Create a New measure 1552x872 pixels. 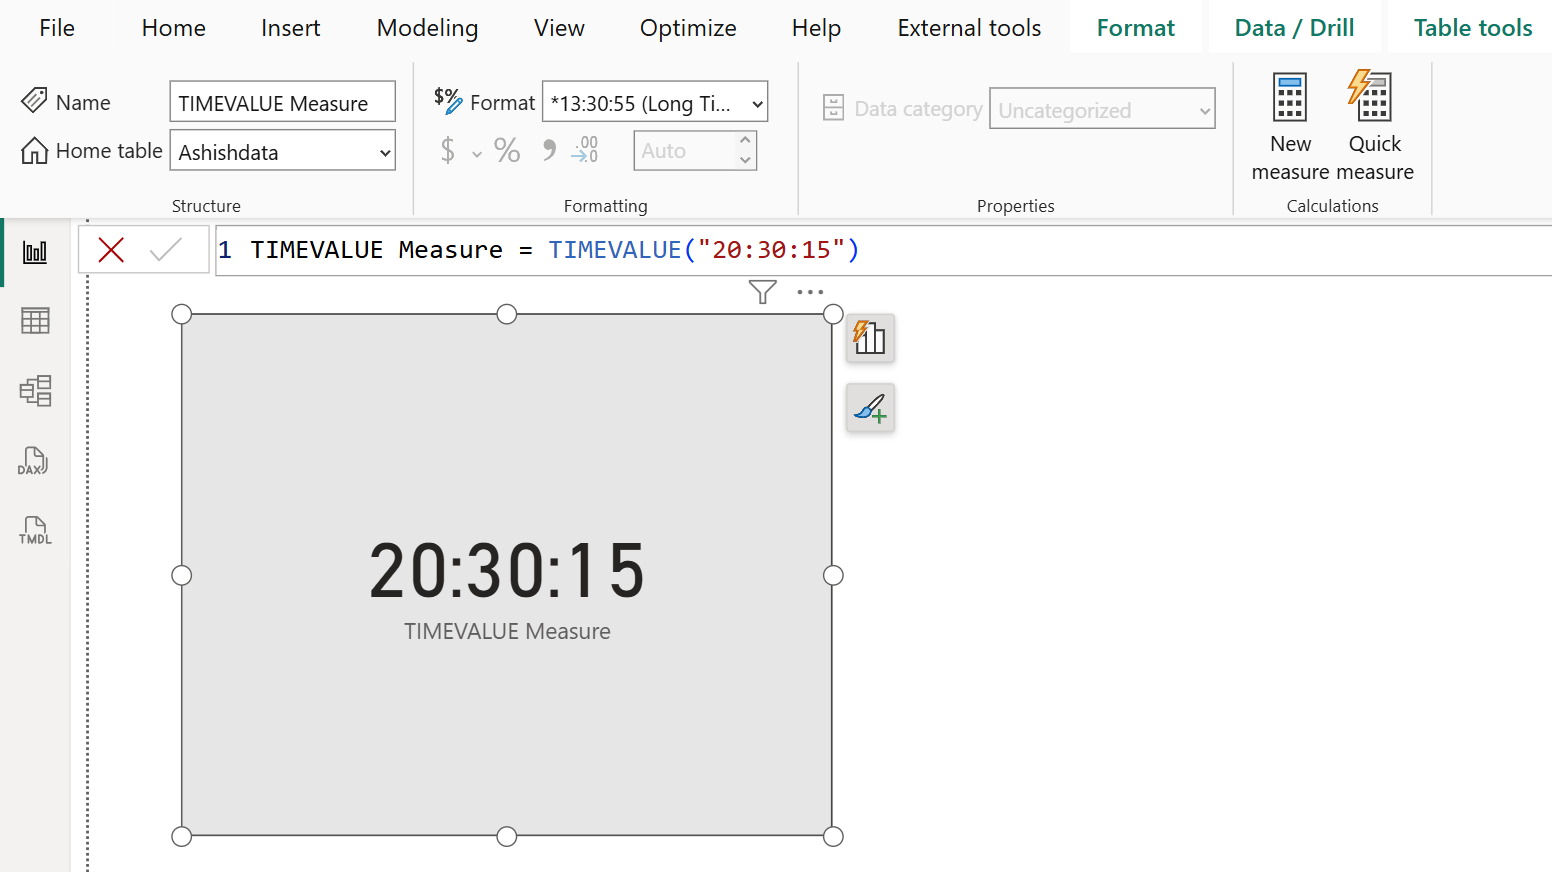pos(1289,125)
